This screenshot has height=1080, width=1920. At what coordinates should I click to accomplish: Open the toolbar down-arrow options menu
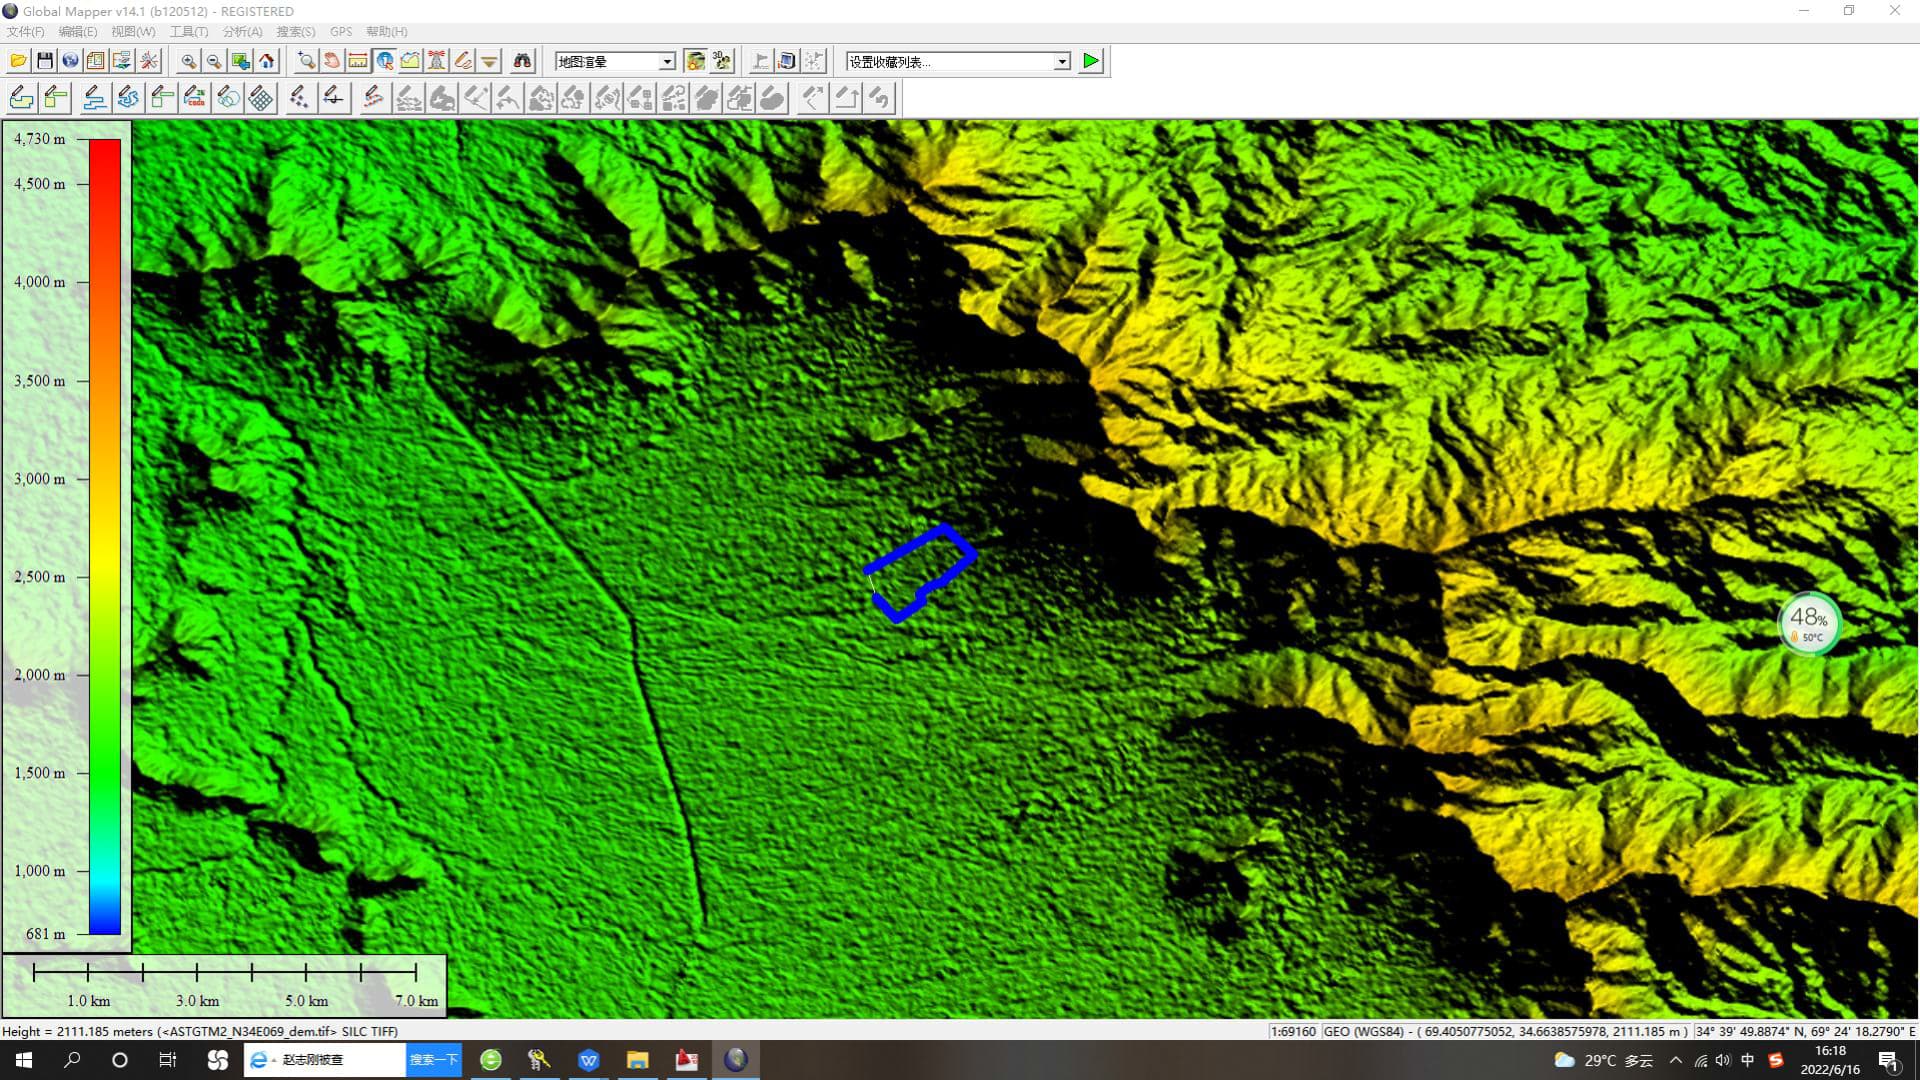[489, 61]
